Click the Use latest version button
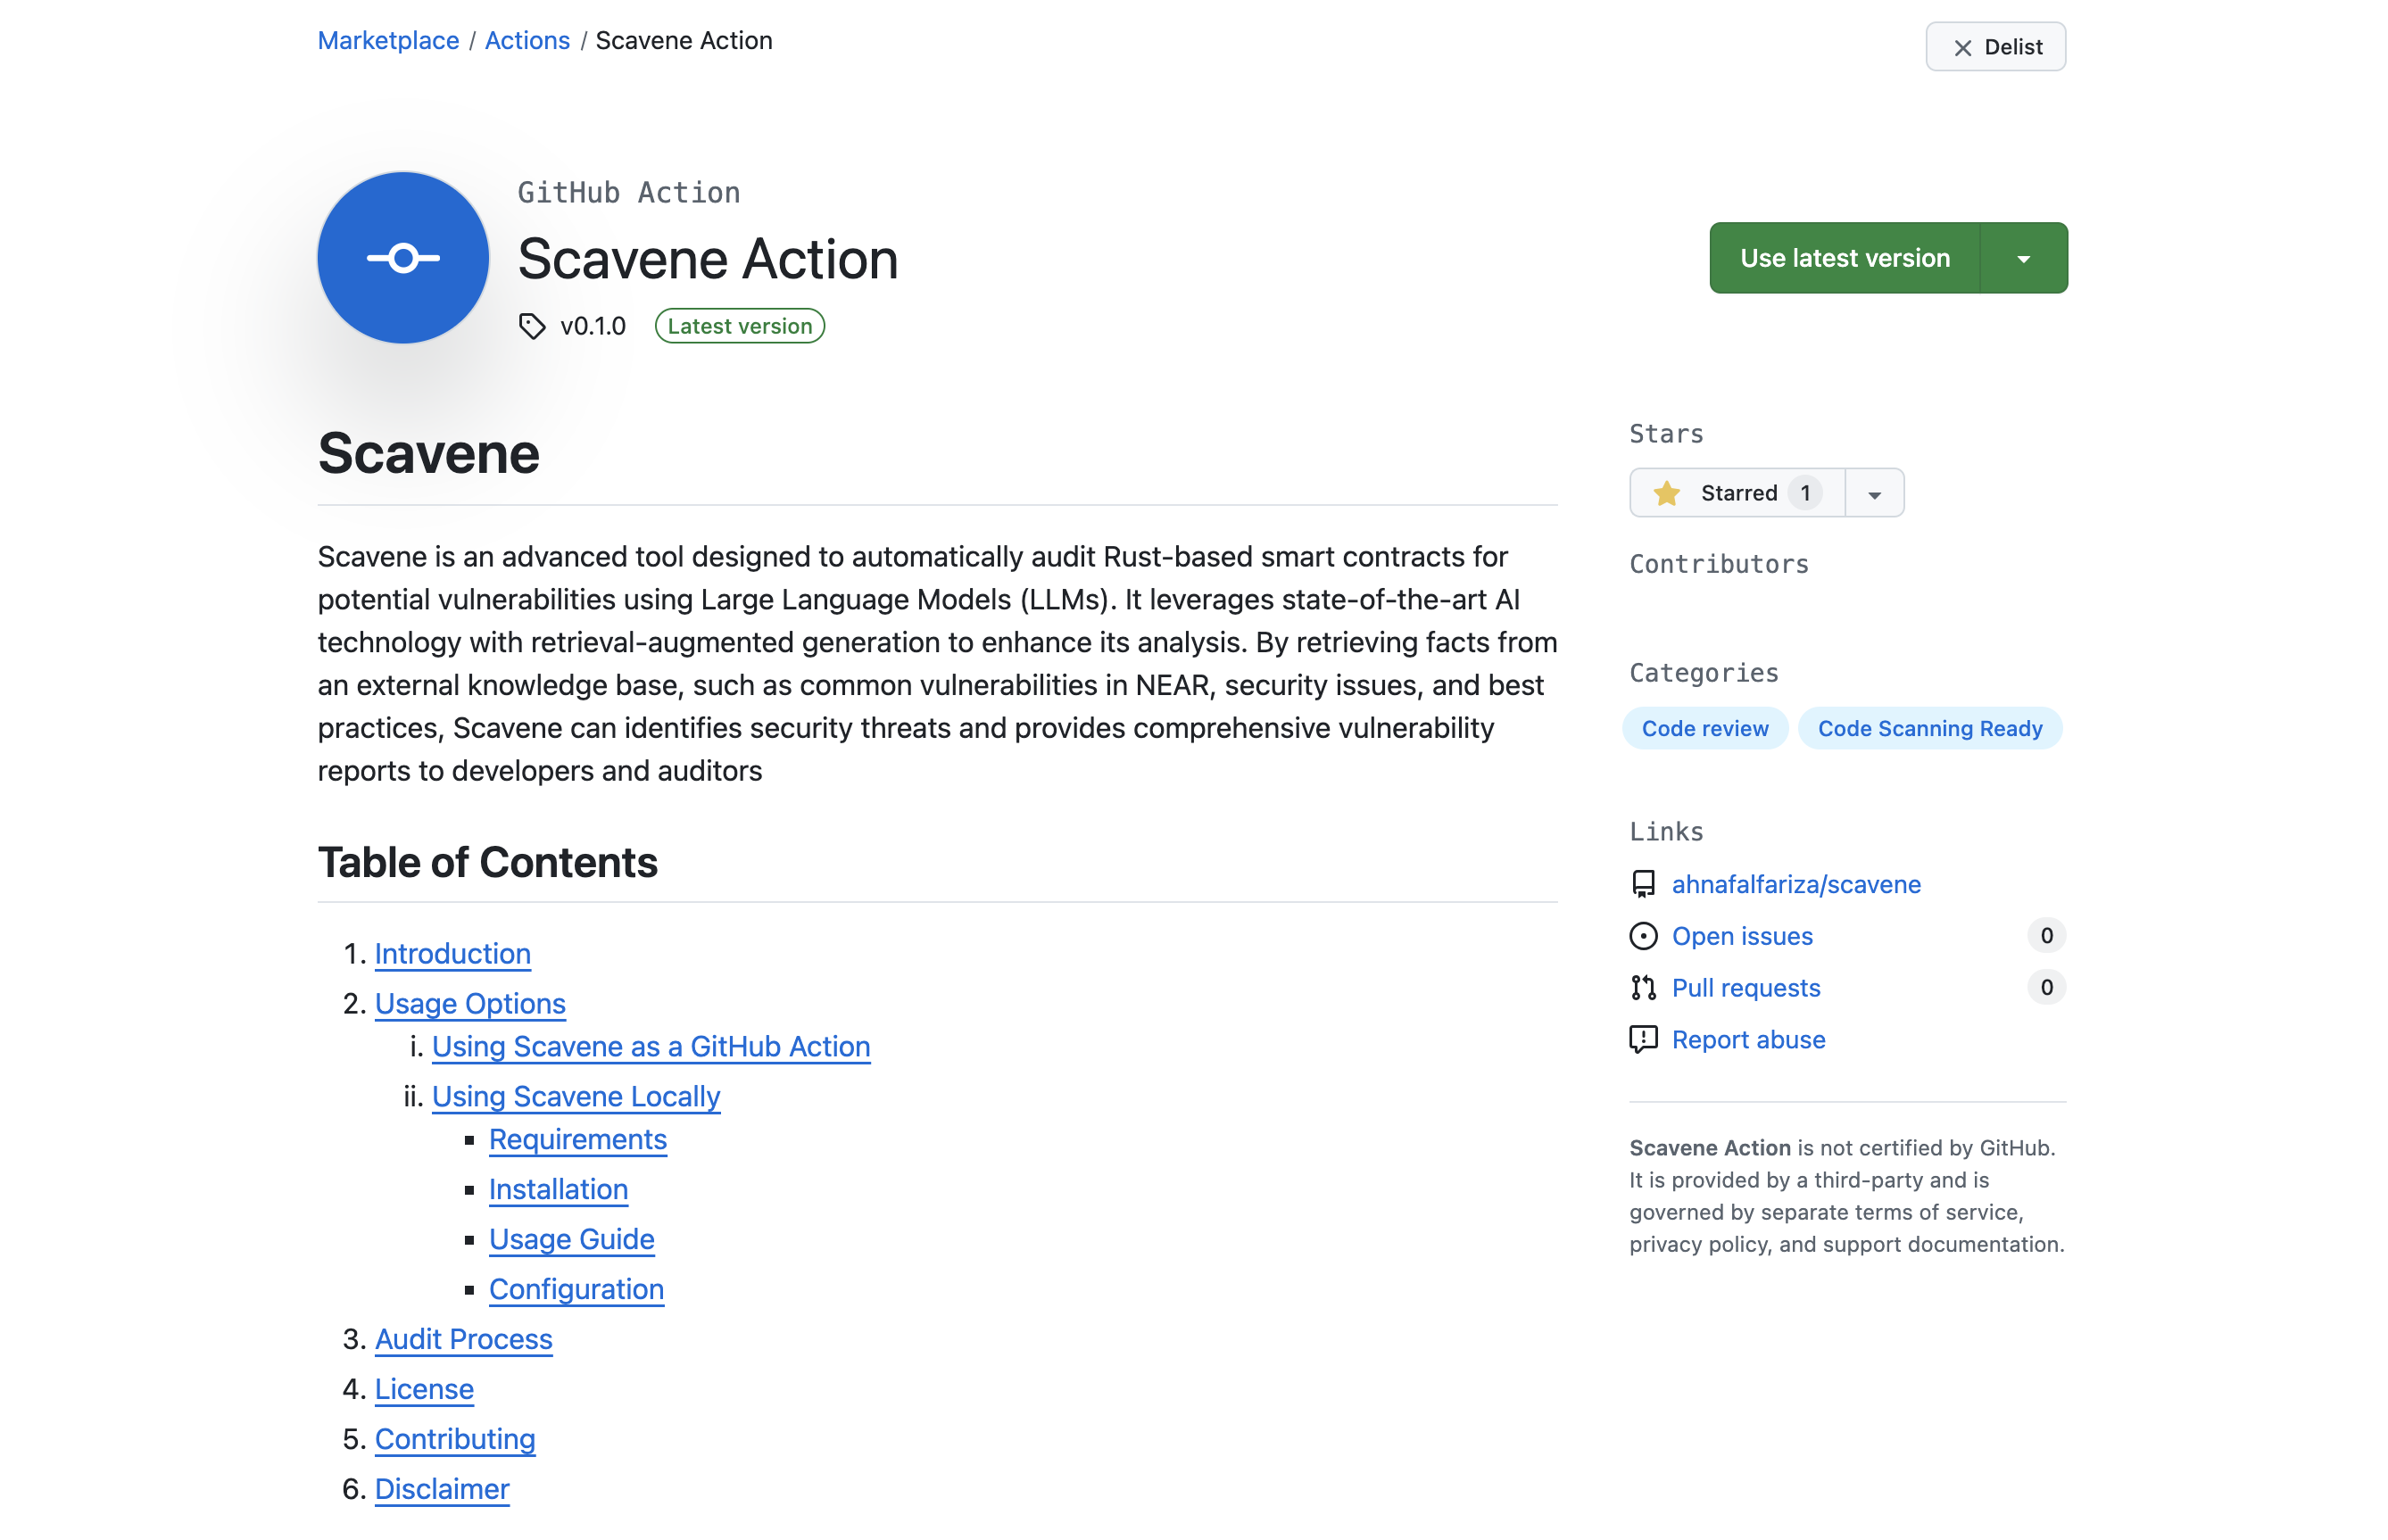Screen dimensions: 2388x1540 1845,257
